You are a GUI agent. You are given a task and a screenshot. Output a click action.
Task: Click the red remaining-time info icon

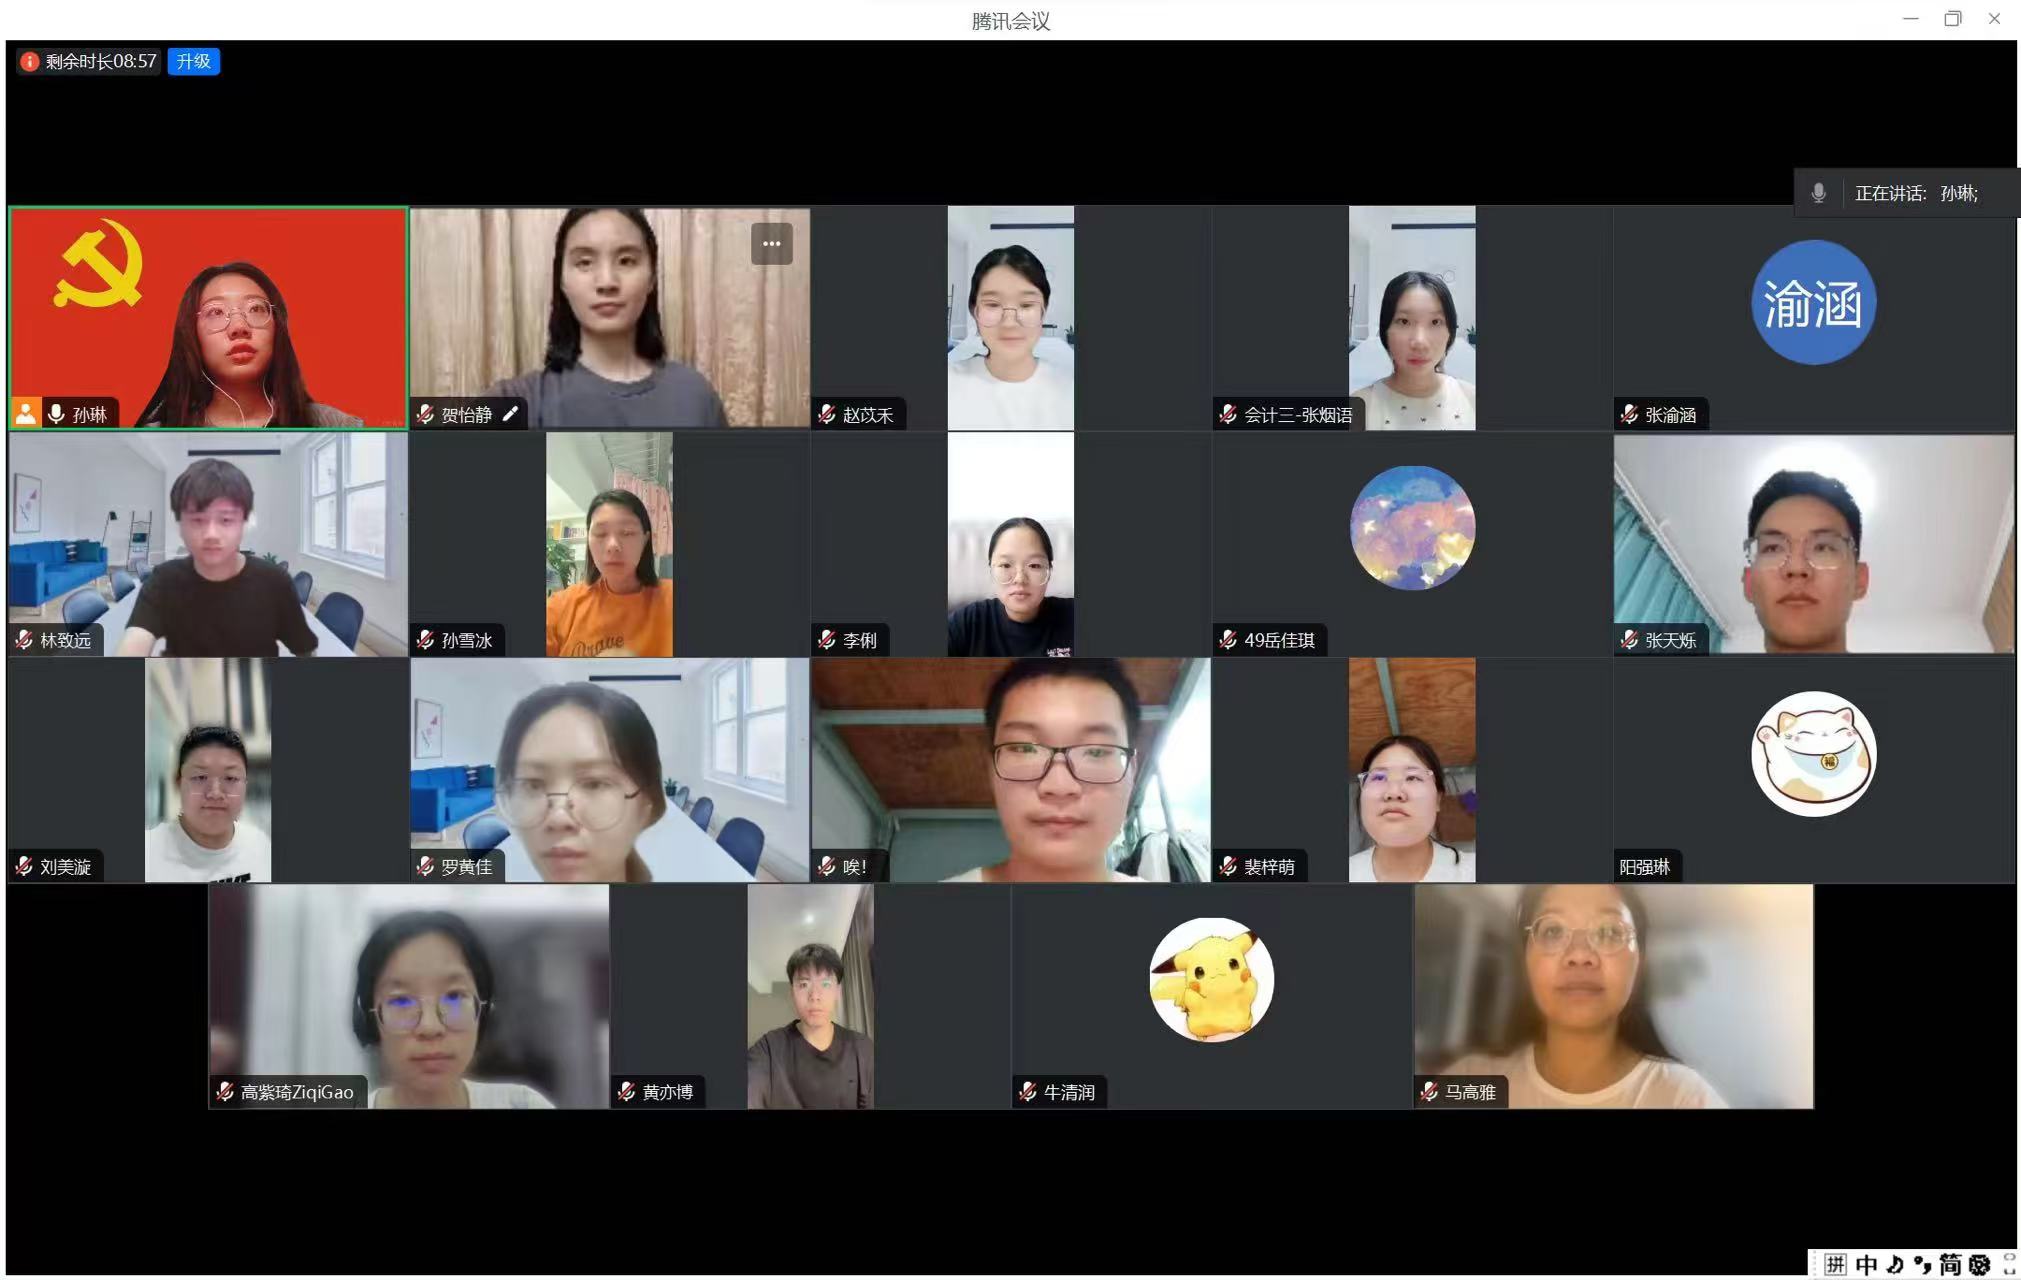(29, 62)
